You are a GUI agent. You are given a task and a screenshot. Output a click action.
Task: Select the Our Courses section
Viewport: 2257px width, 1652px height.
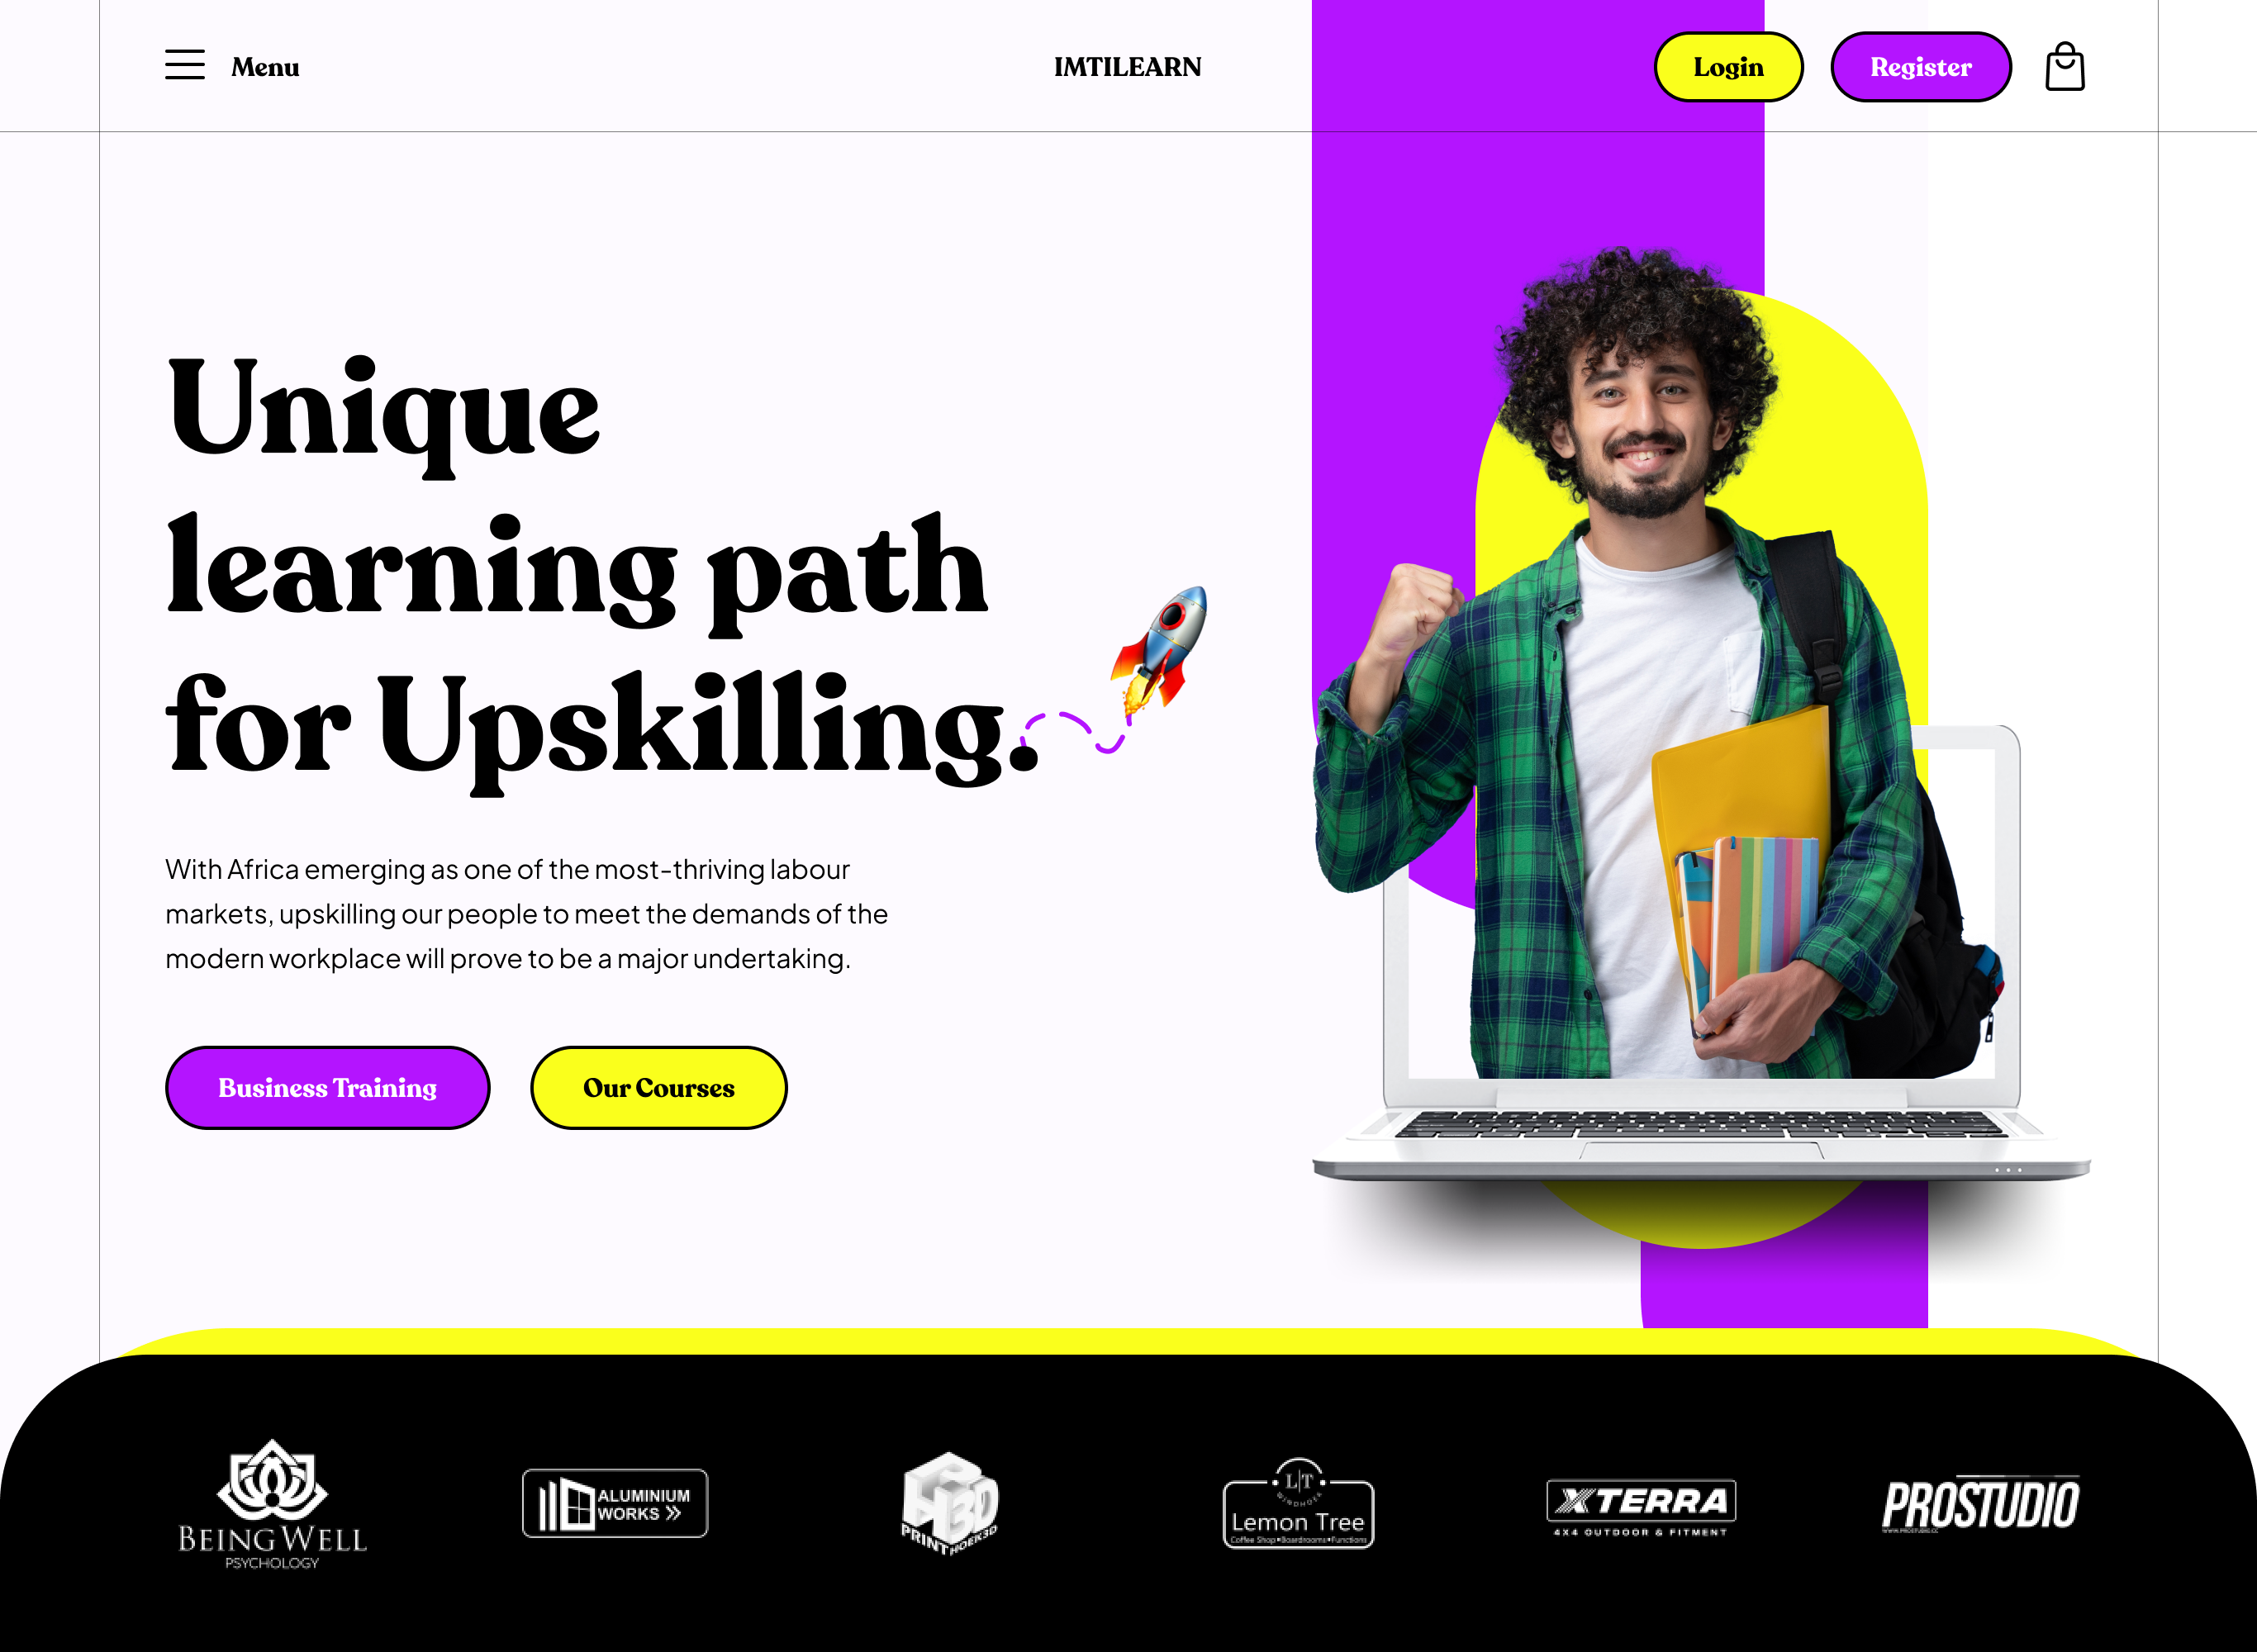coord(659,1088)
